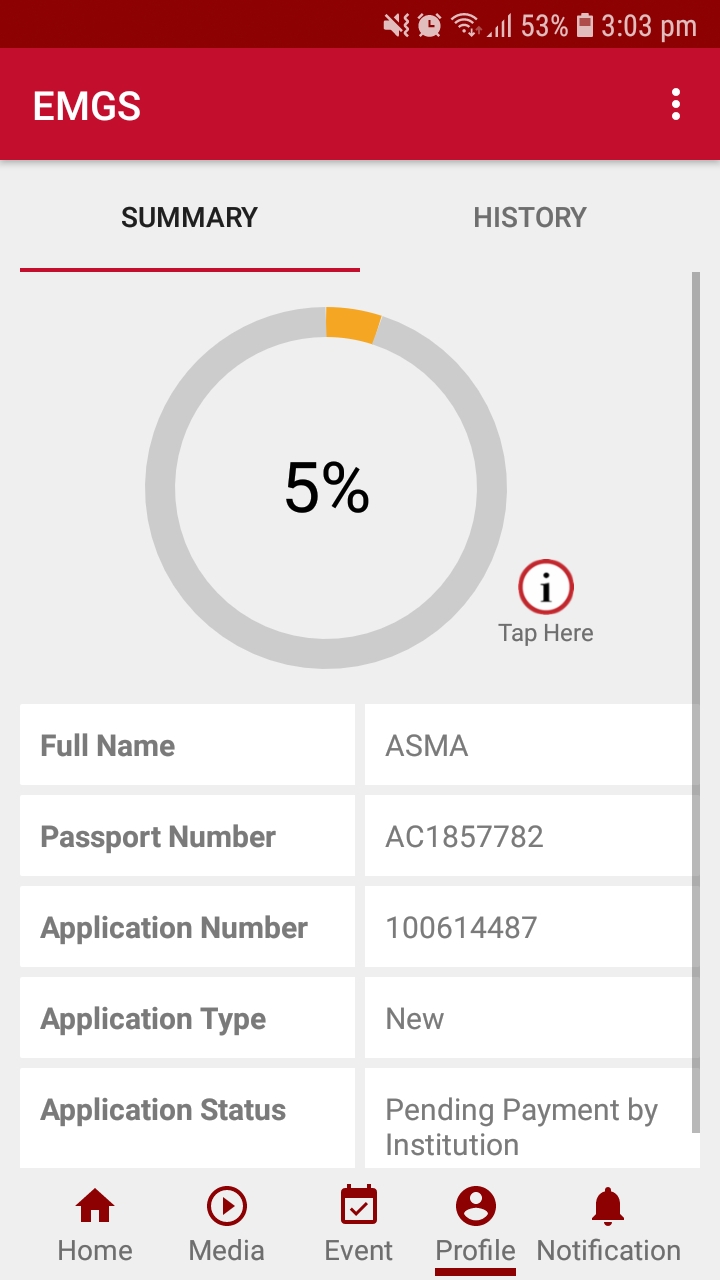The width and height of the screenshot is (720, 1280).
Task: Open the Media section play icon
Action: (227, 1207)
